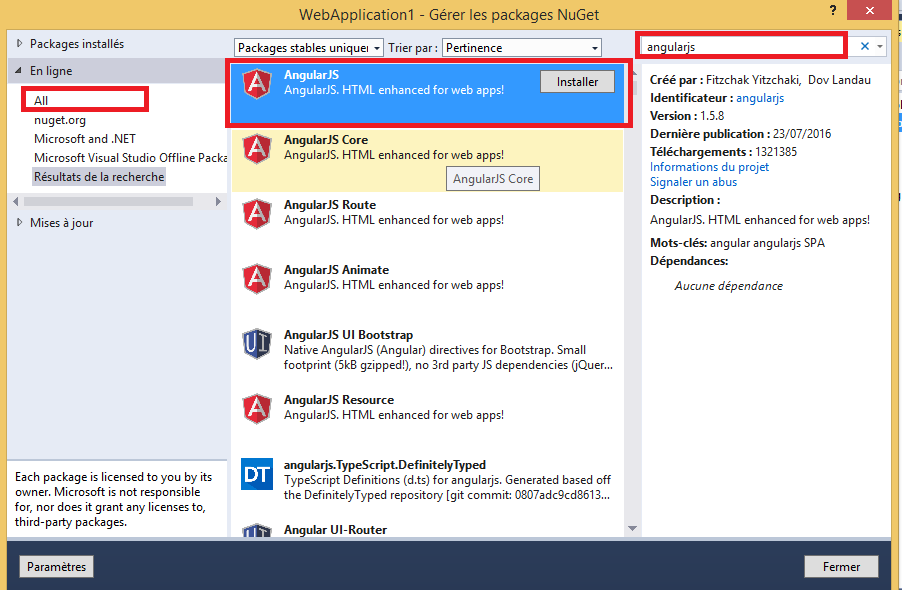
Task: Click in the angularjs search field
Action: [742, 47]
